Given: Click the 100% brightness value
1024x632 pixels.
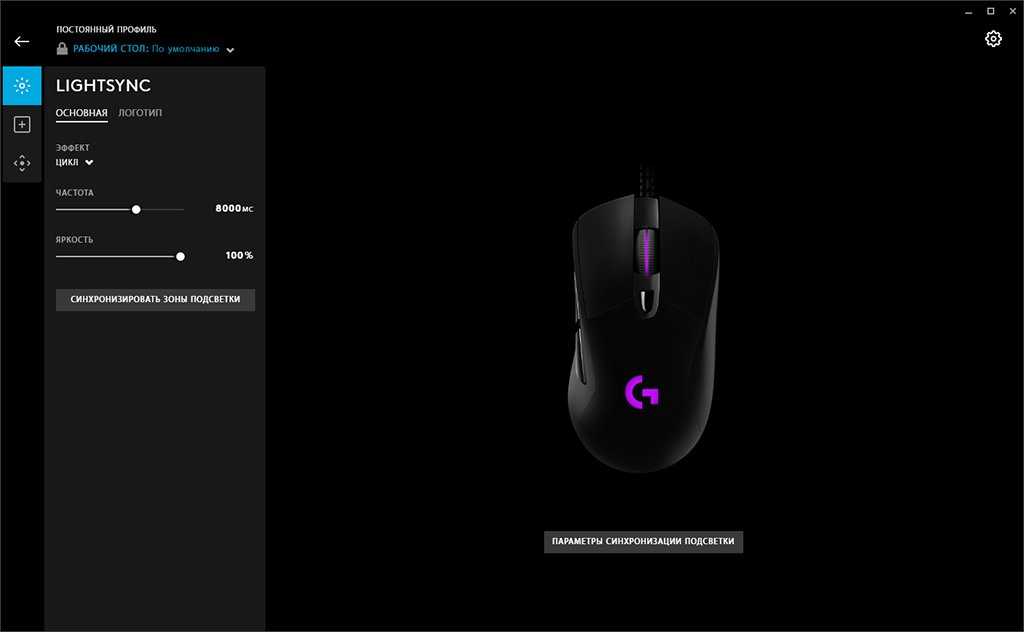Looking at the screenshot, I should pyautogui.click(x=239, y=255).
